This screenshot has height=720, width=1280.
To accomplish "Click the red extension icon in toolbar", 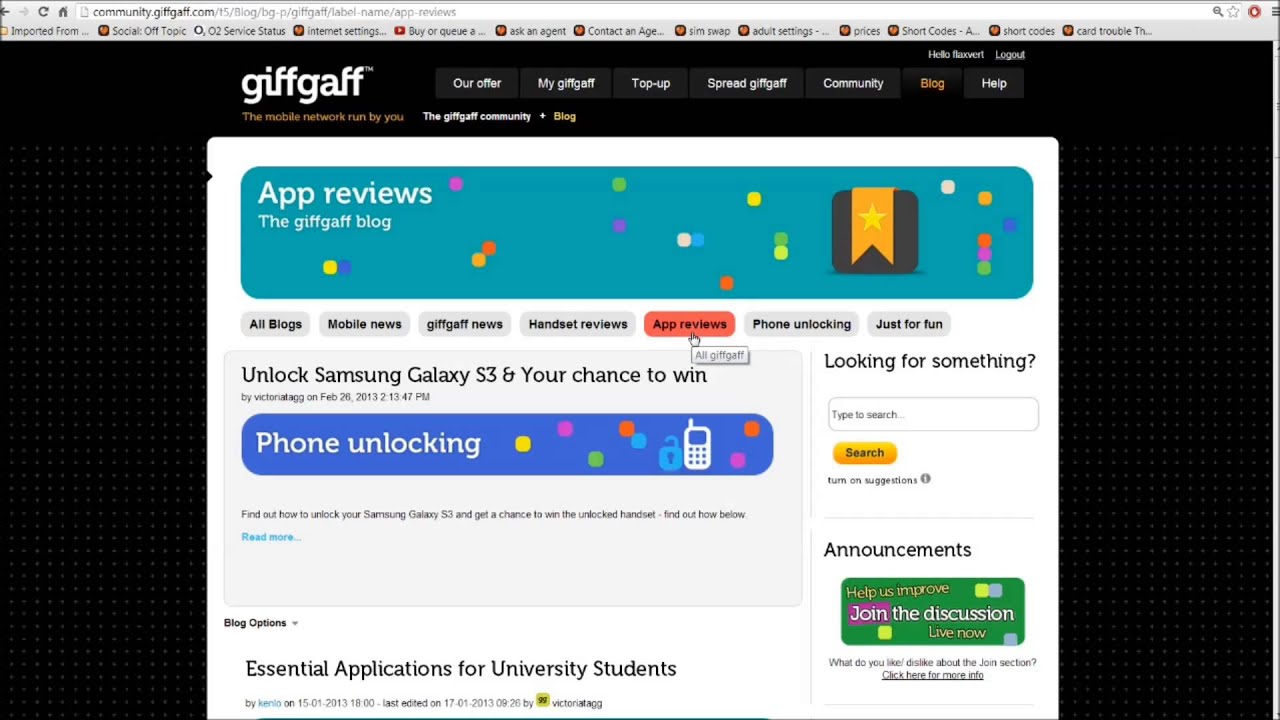I will tap(1254, 12).
